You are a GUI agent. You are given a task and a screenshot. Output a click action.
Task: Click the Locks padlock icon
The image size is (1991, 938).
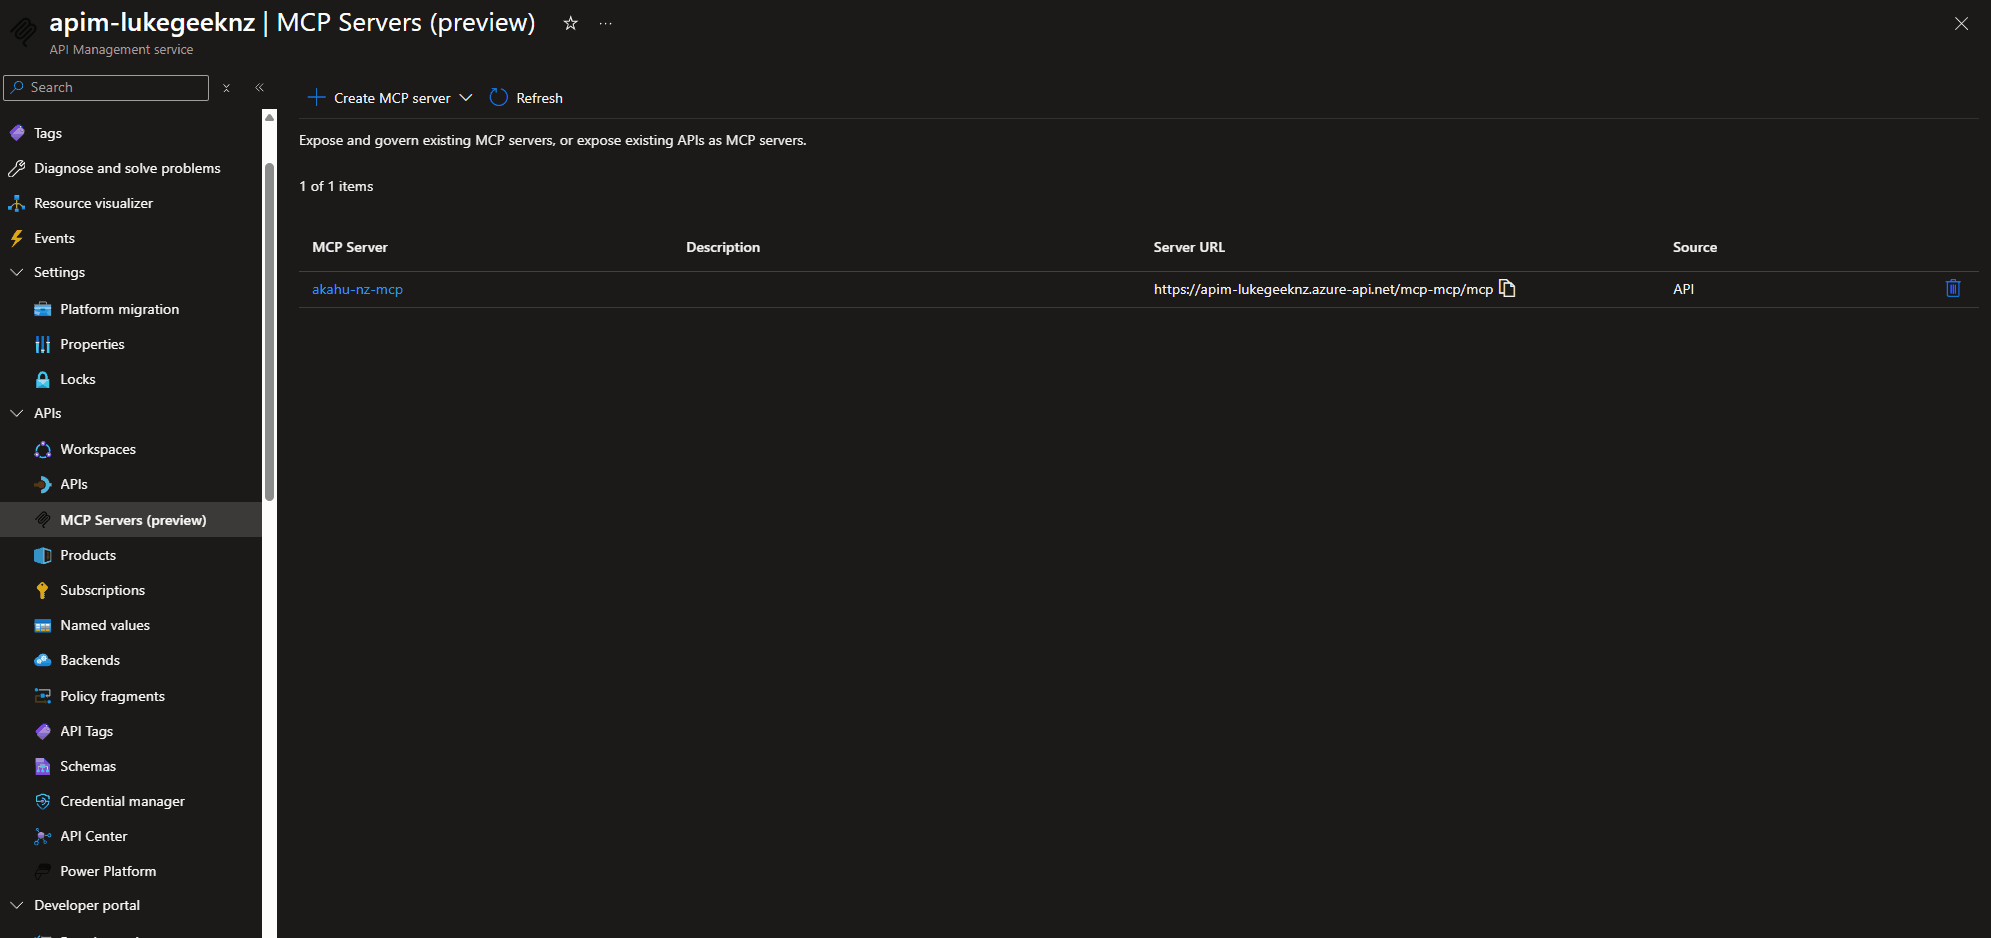coord(43,379)
